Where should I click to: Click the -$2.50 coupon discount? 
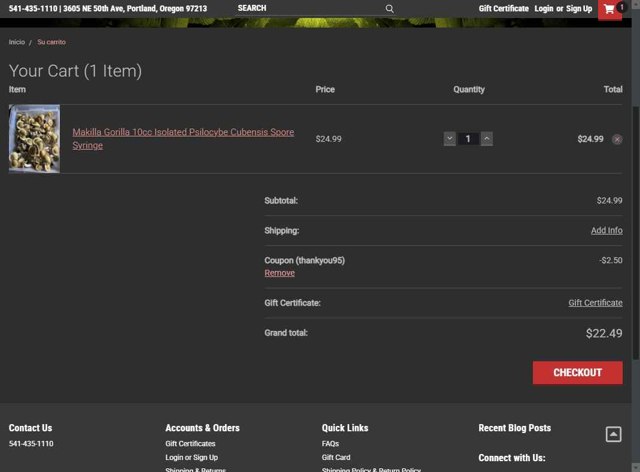pos(611,260)
